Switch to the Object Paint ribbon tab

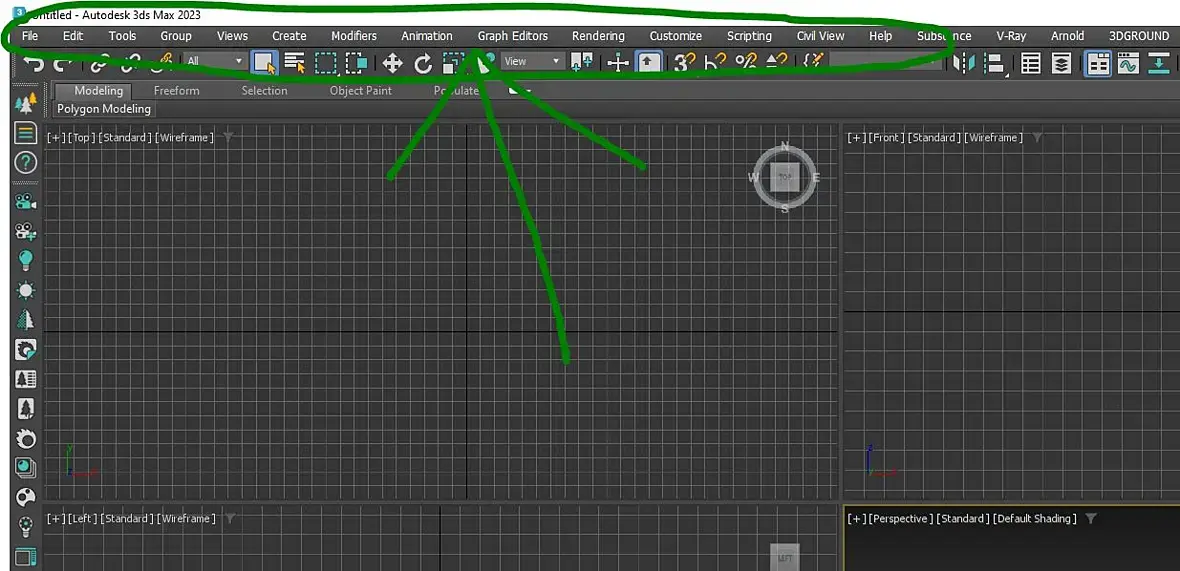coord(360,90)
